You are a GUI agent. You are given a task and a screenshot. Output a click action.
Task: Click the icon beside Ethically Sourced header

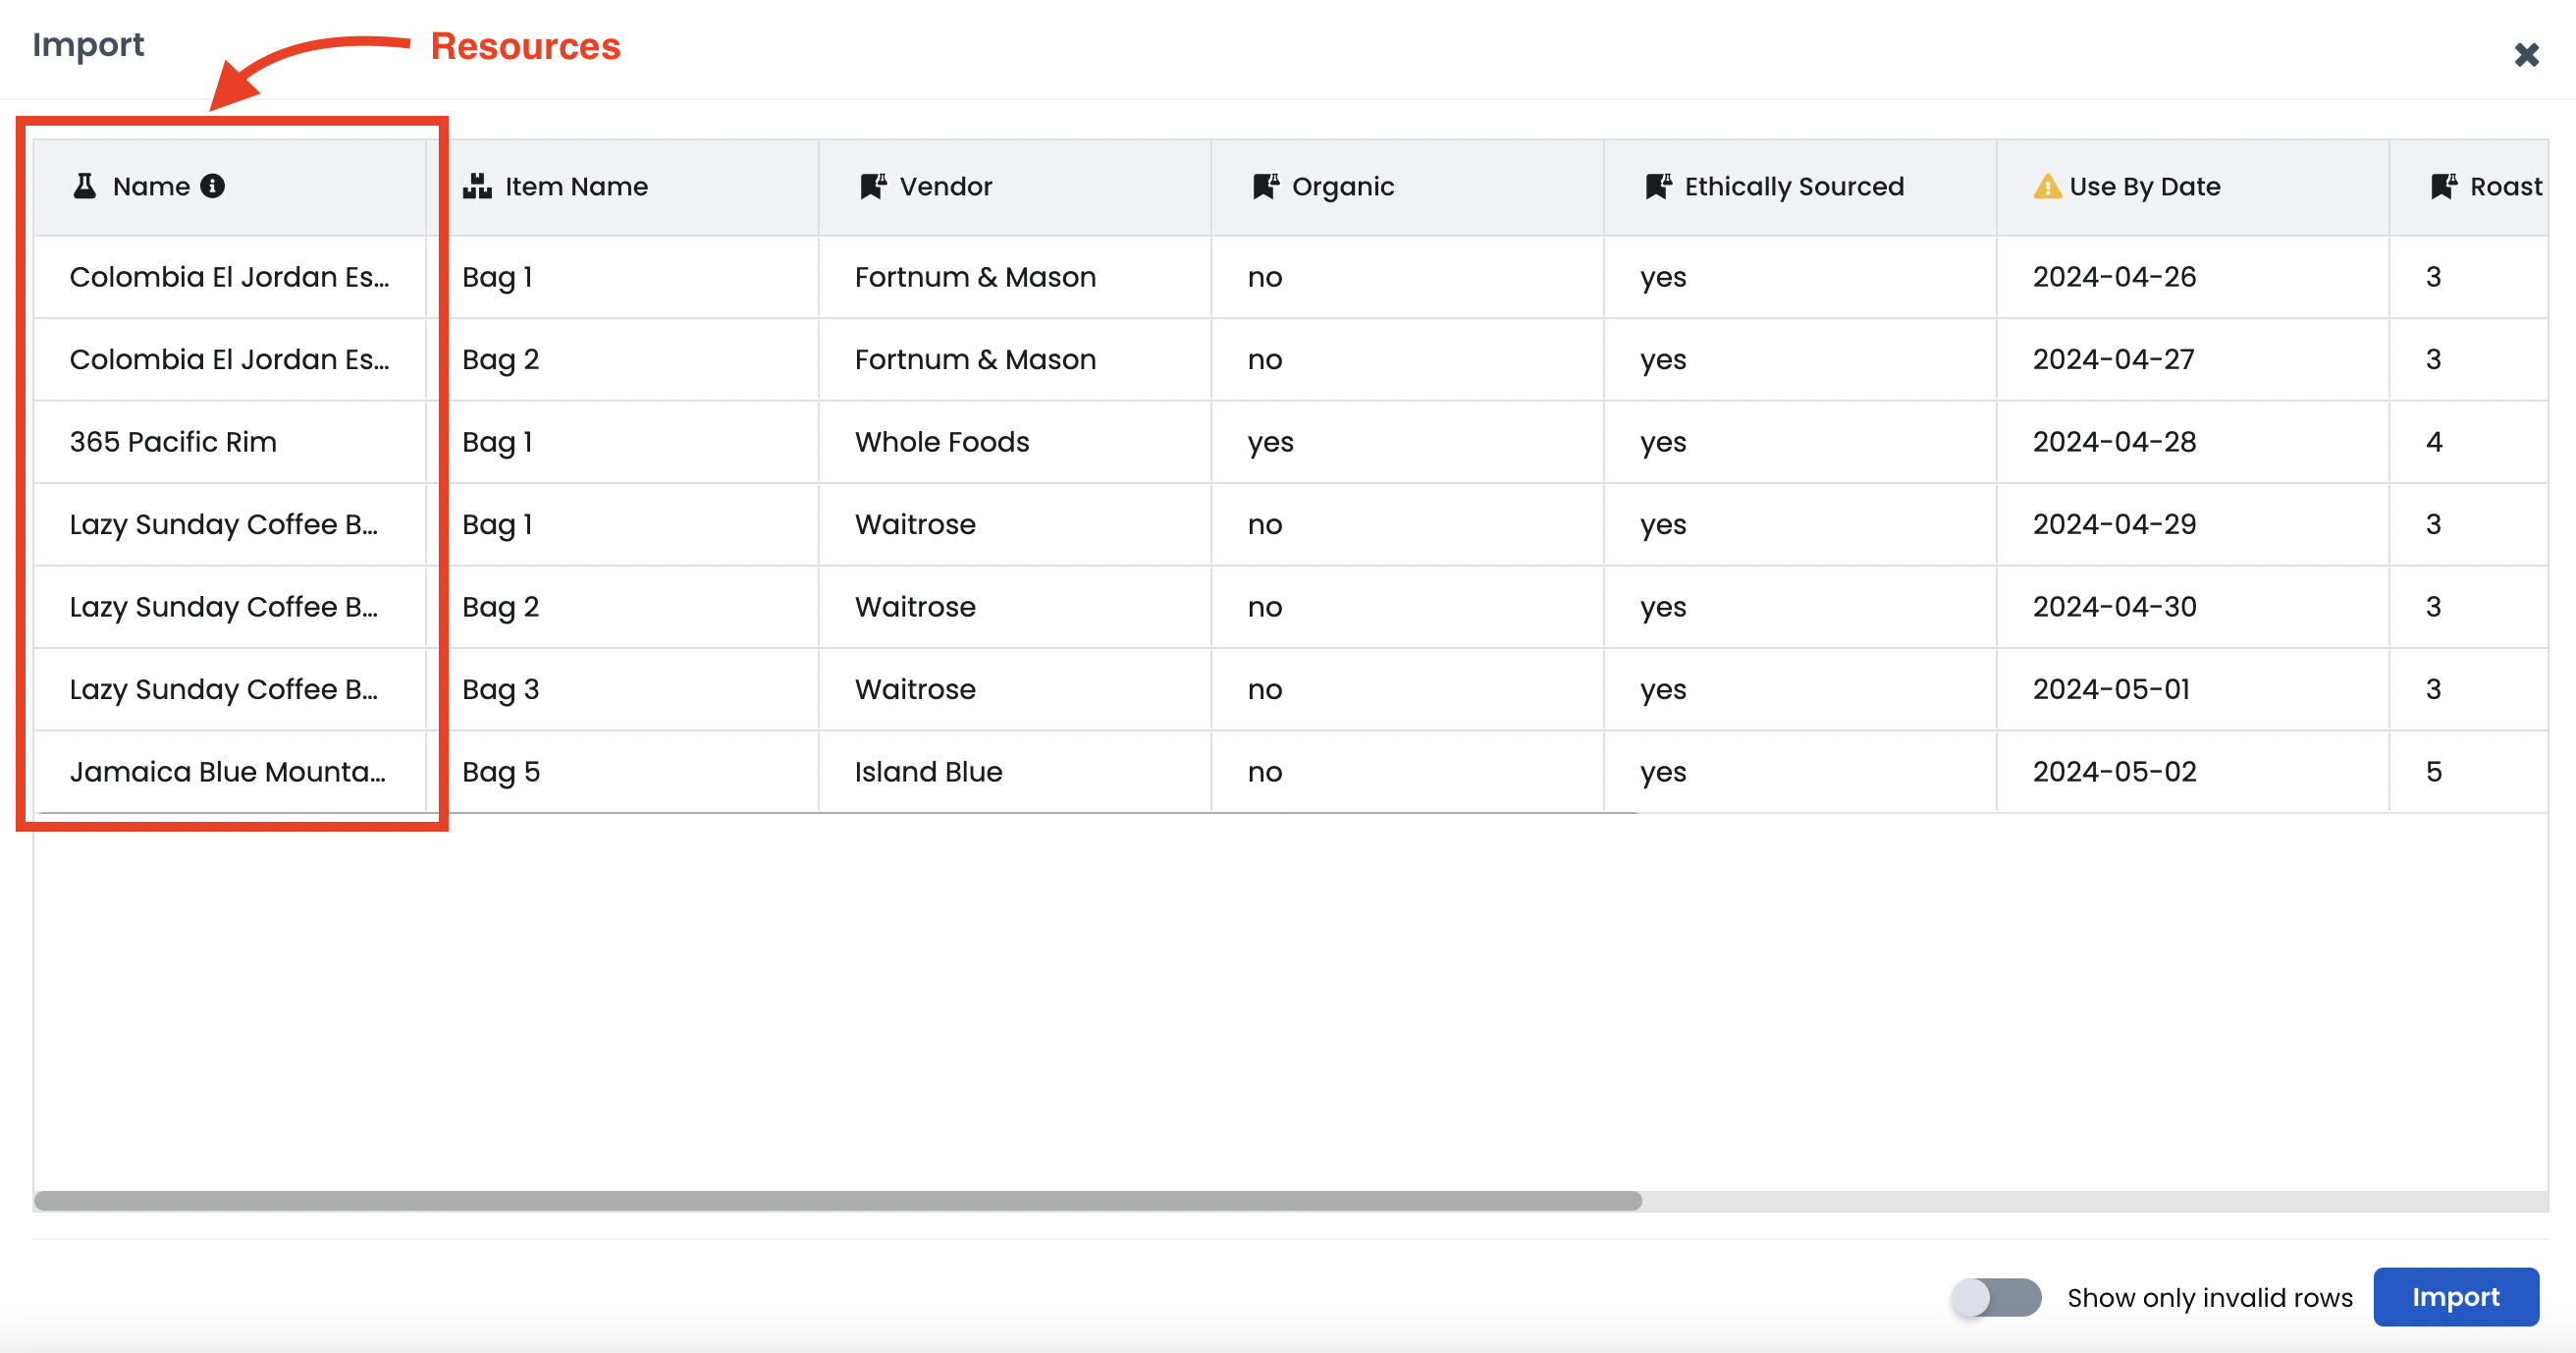coord(1658,186)
